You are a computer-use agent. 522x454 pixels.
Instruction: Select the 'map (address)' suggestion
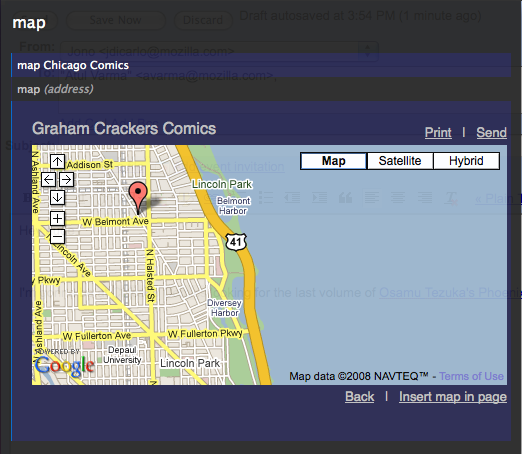261,89
